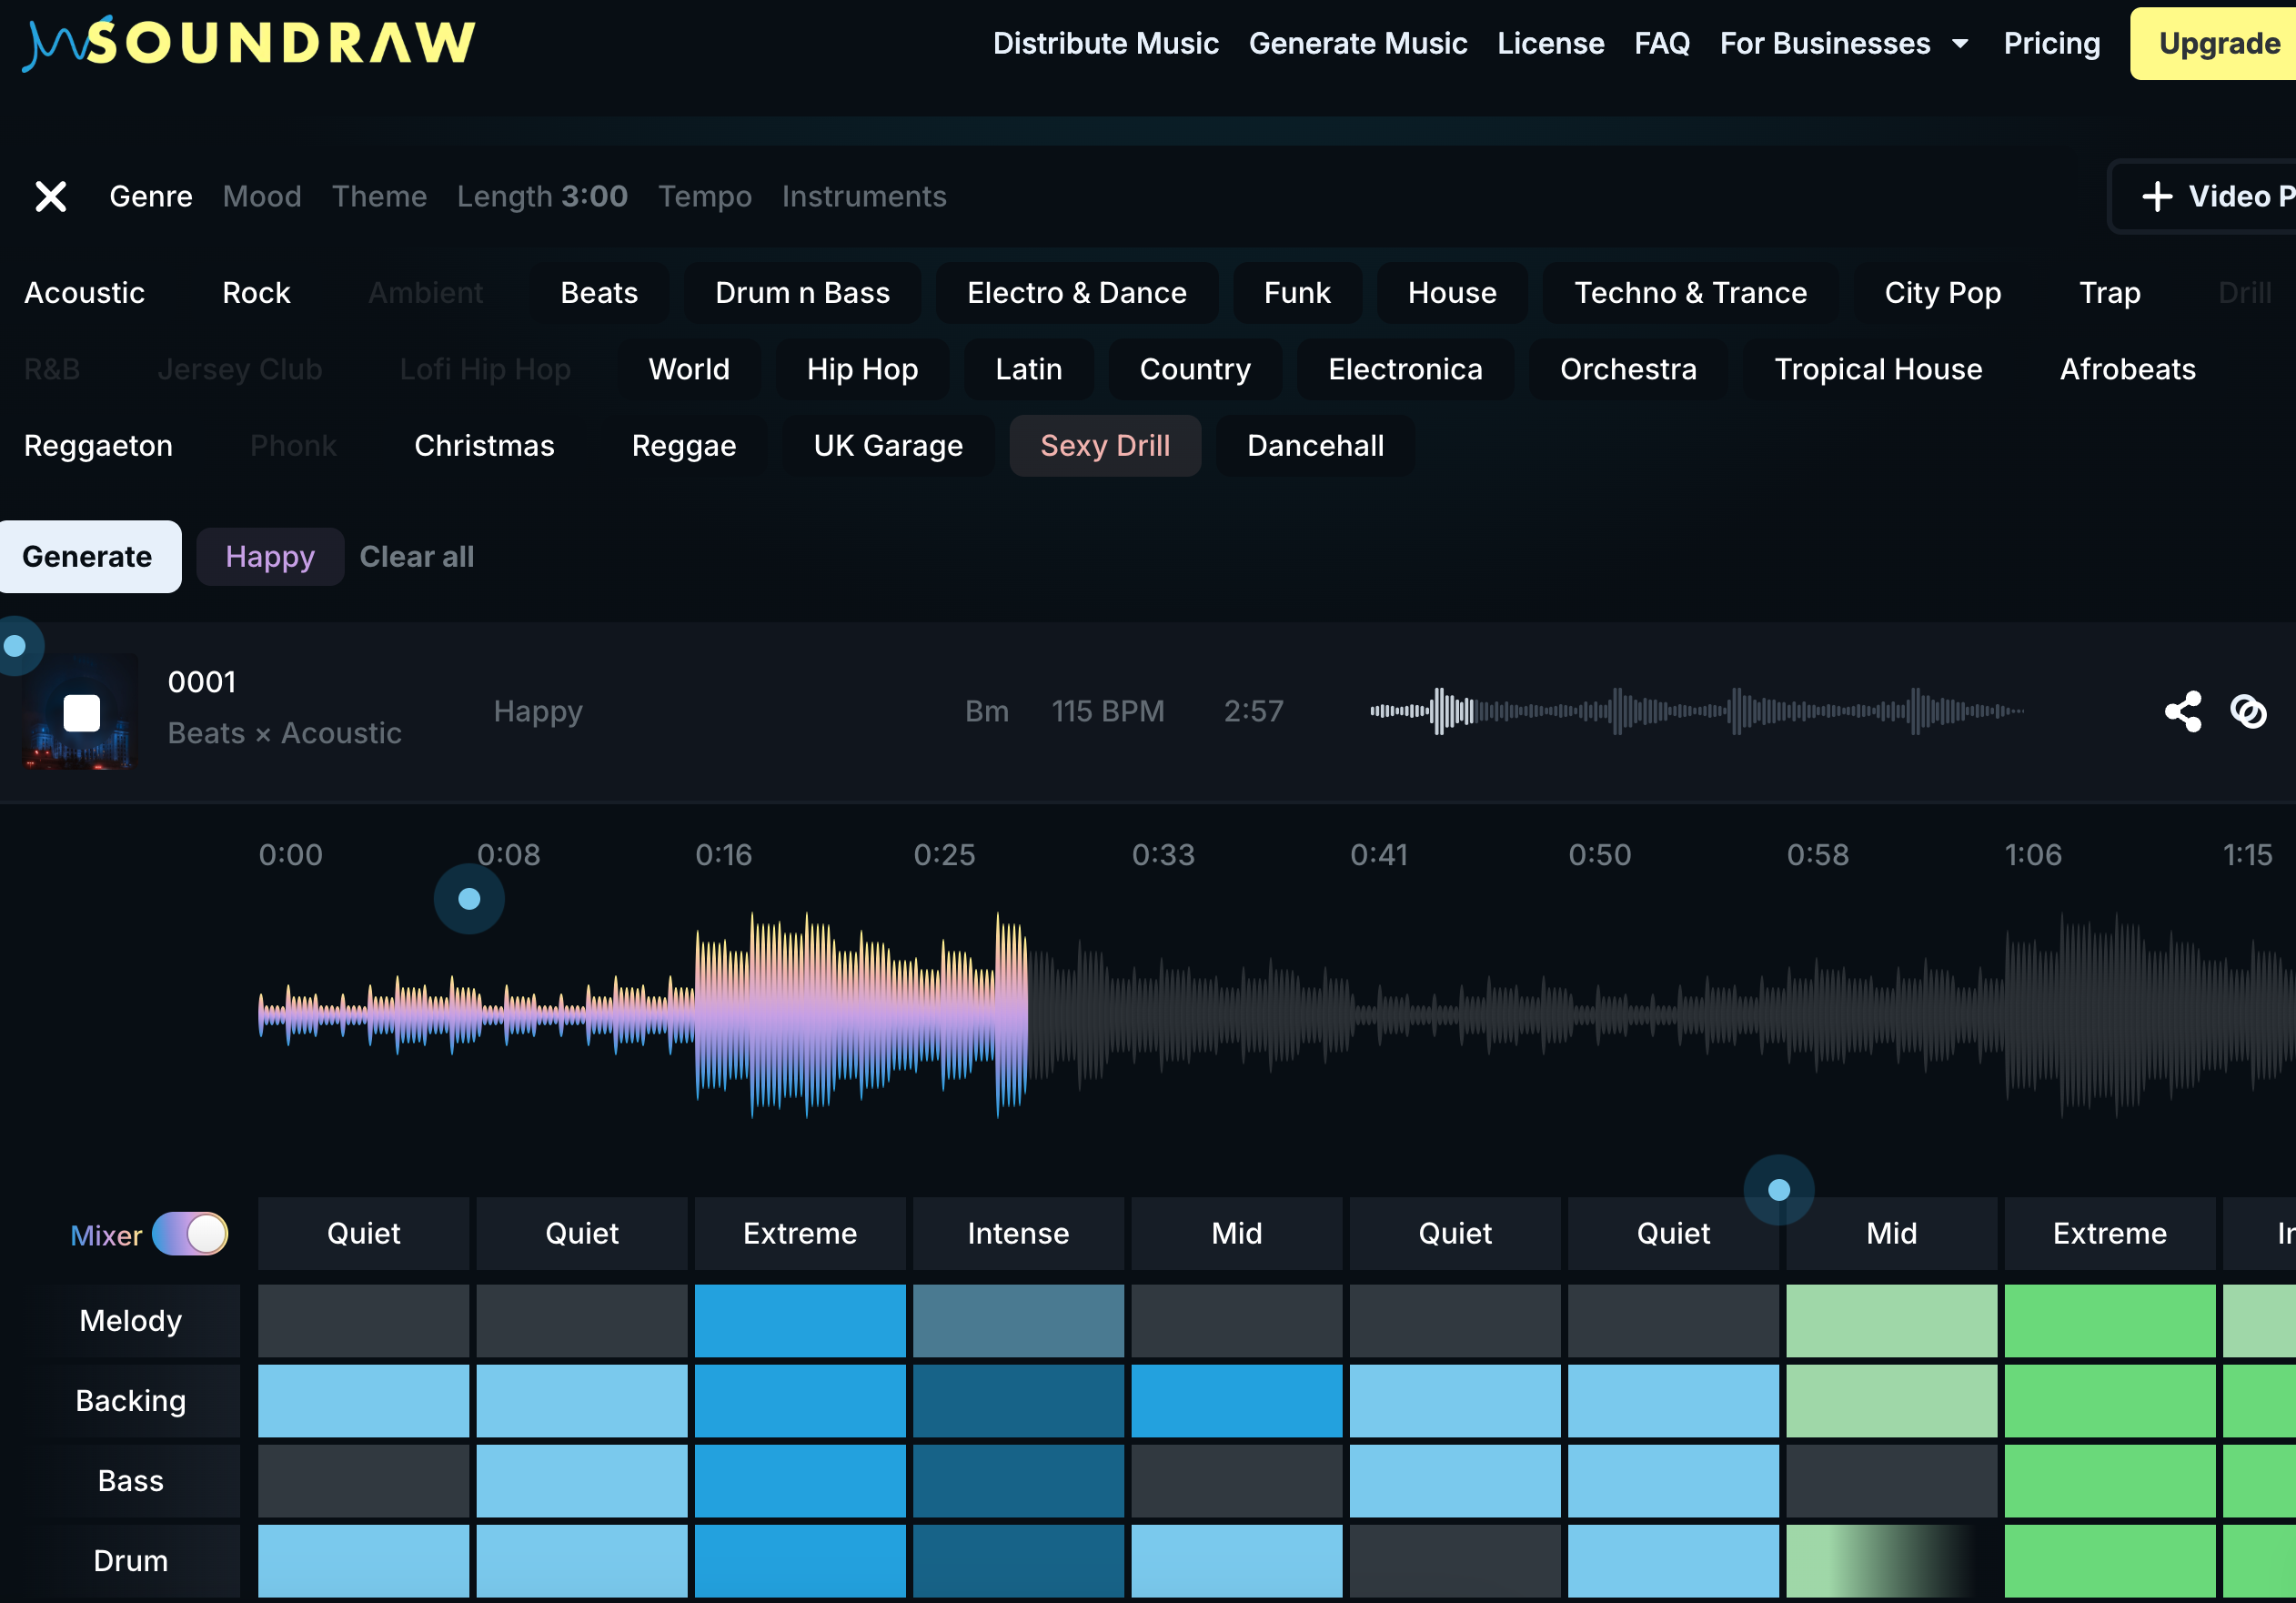Toggle the Mixer switch off
Viewport: 2296px width, 1603px height.
(x=190, y=1234)
